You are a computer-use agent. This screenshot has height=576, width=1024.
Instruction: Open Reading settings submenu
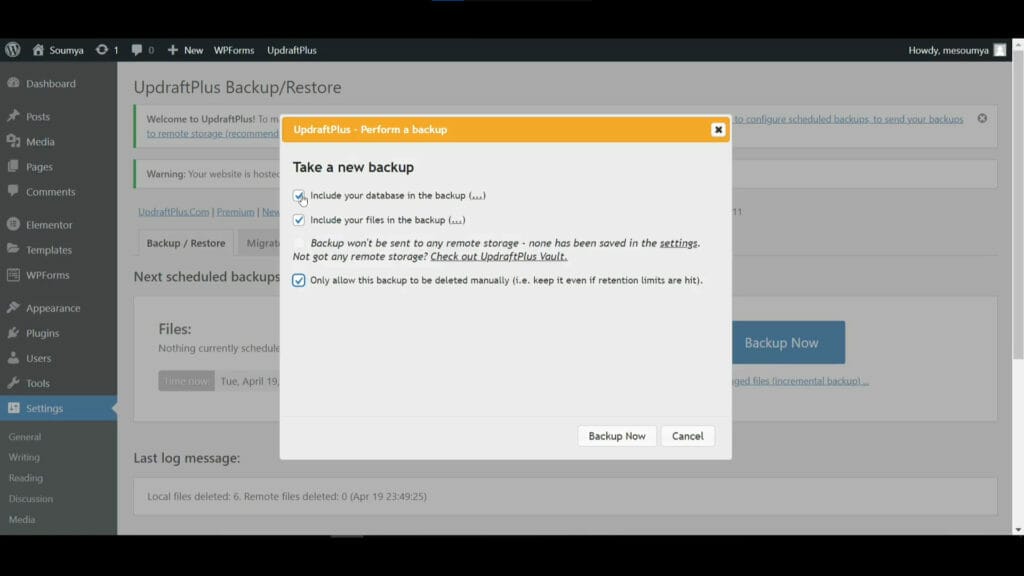coord(25,478)
